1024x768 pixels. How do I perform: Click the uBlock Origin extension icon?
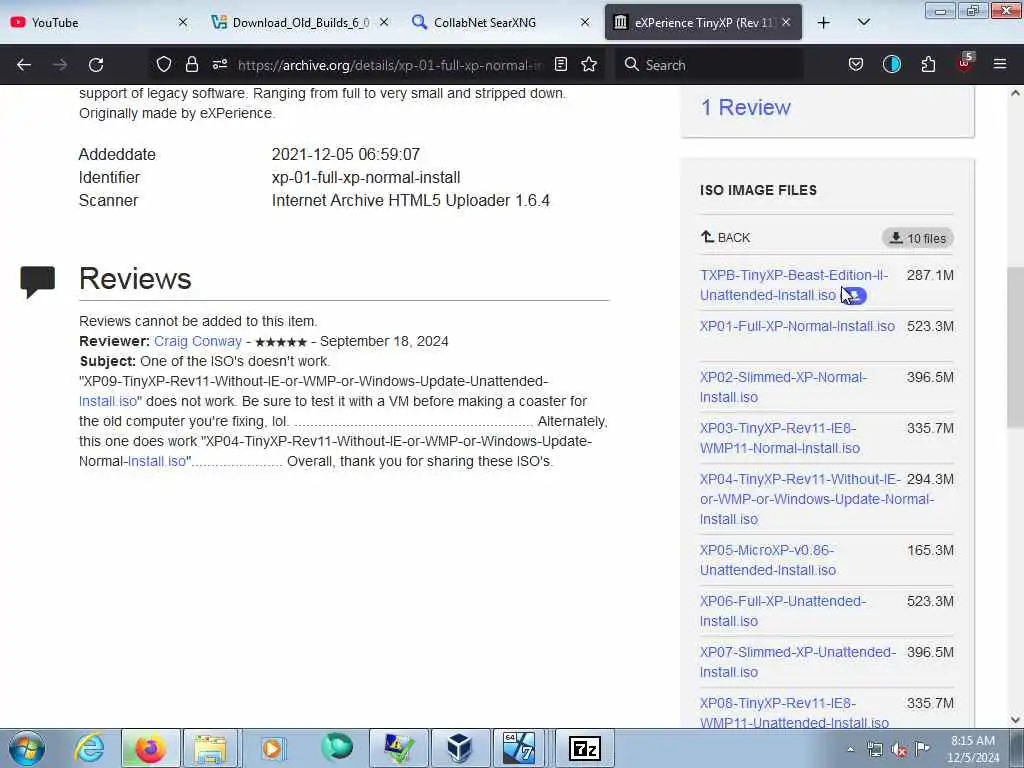point(965,63)
